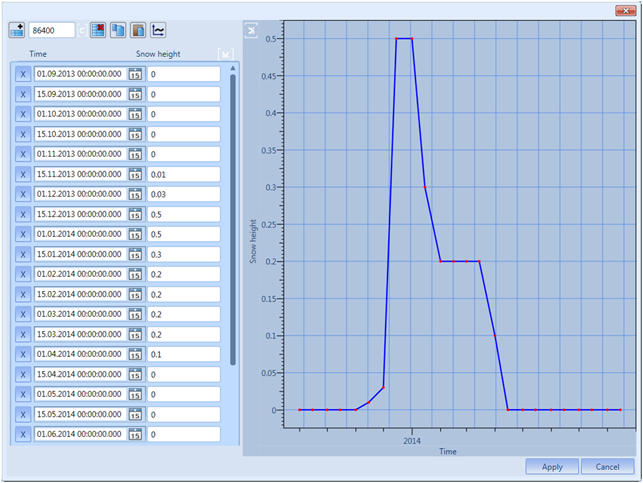Open calendar for 15.12.2013 row

pos(135,214)
